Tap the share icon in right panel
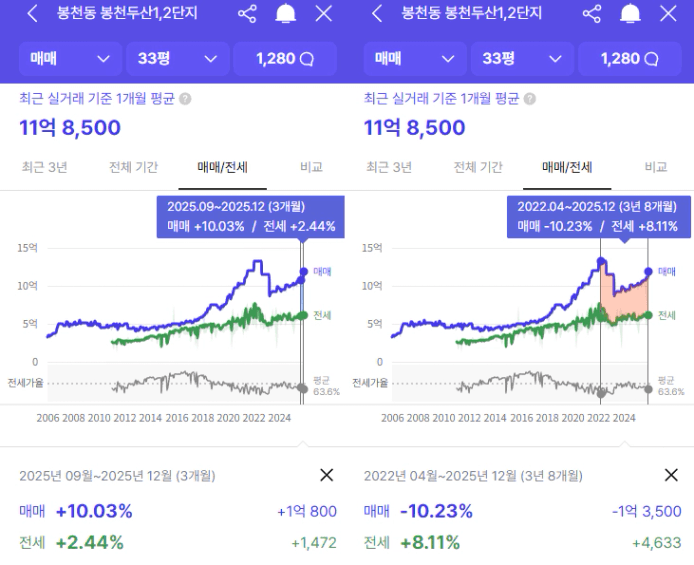Image resolution: width=694 pixels, height=565 pixels. [592, 14]
